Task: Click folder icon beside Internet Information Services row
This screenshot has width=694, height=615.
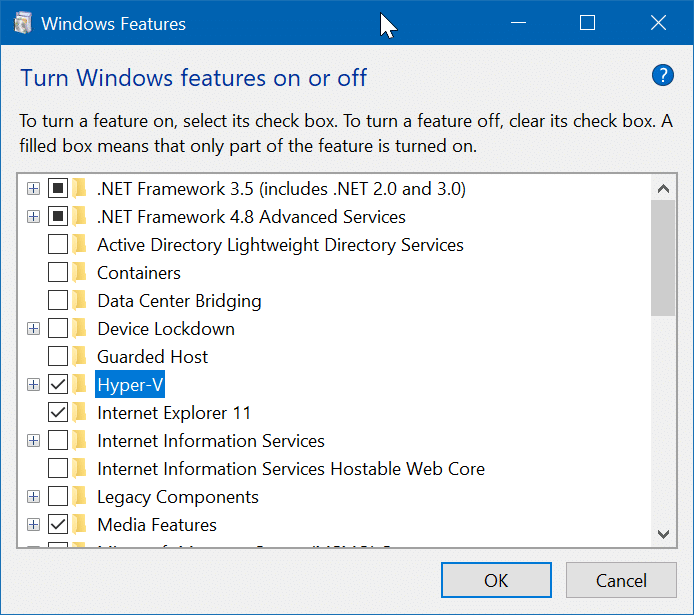Action: tap(80, 440)
